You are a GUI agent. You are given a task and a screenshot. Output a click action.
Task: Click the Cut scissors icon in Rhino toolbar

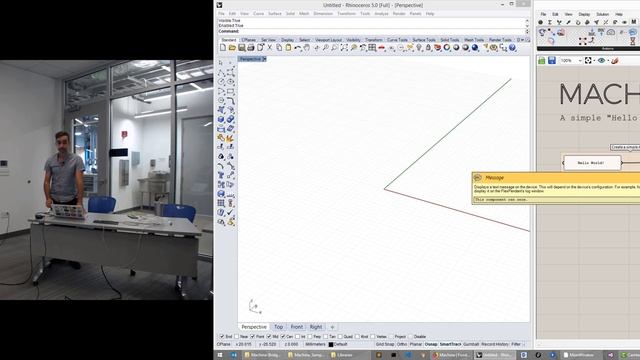click(x=269, y=48)
